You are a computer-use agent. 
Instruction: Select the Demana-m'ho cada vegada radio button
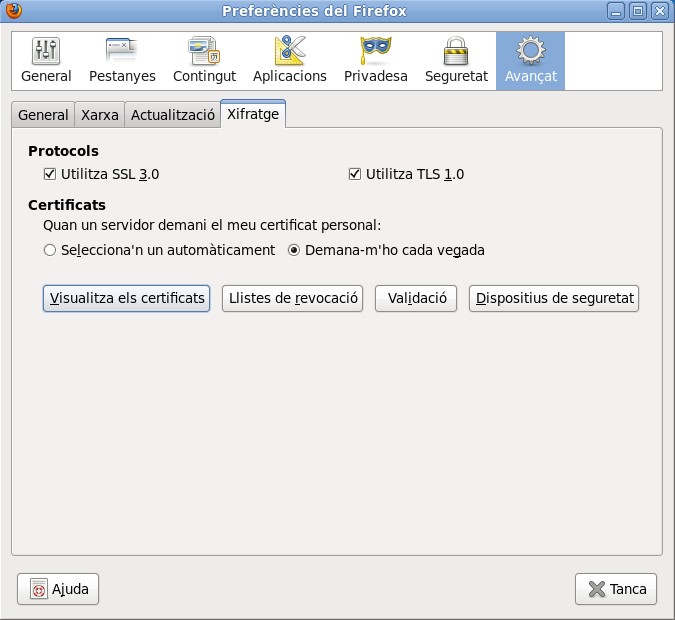click(x=294, y=250)
